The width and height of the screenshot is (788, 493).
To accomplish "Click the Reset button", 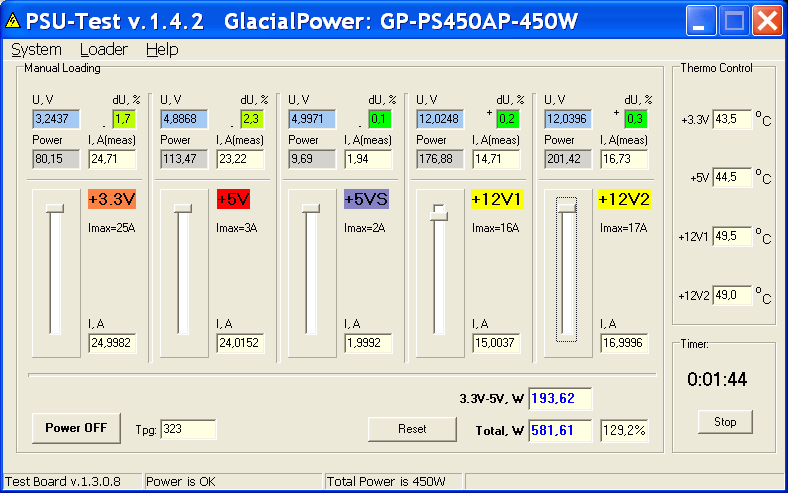I will (412, 429).
